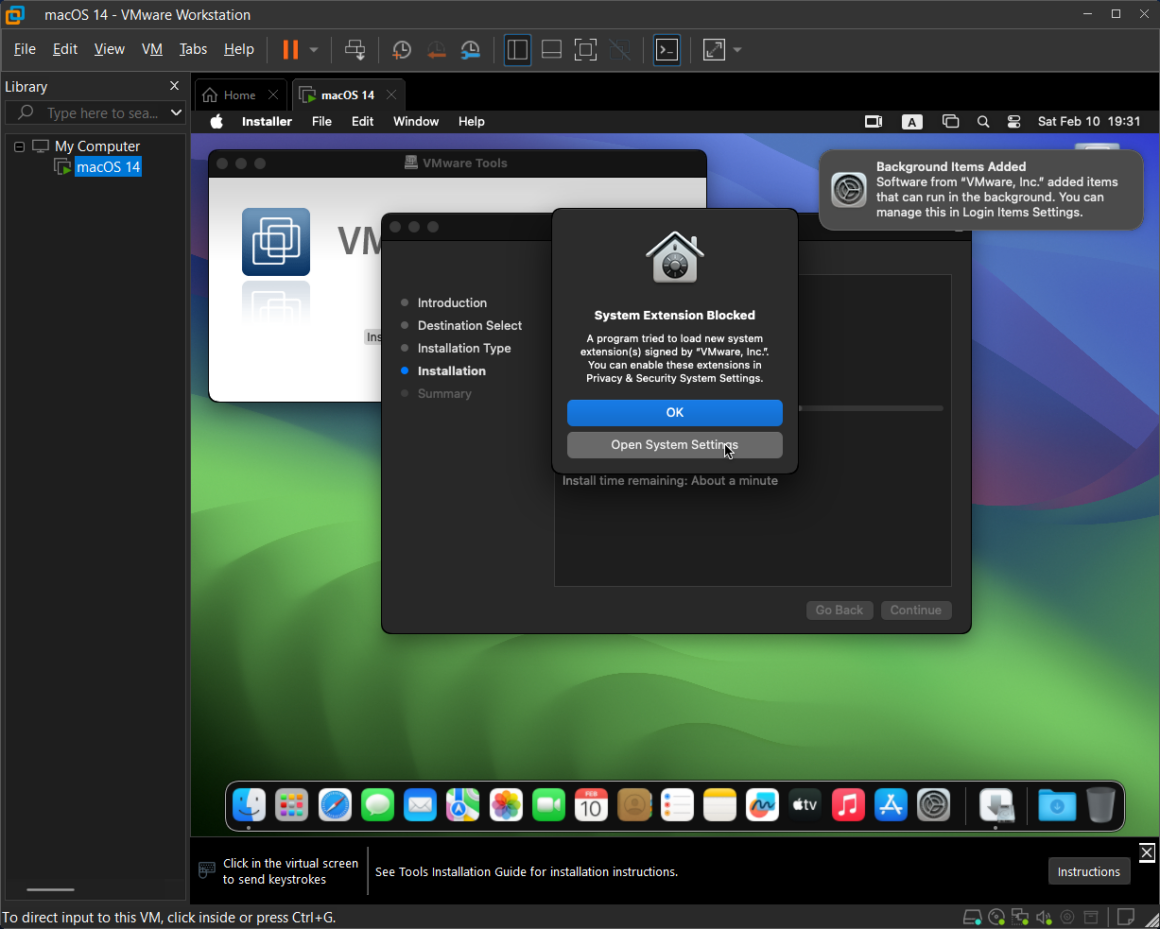Open Mail from the Dock

(420, 805)
